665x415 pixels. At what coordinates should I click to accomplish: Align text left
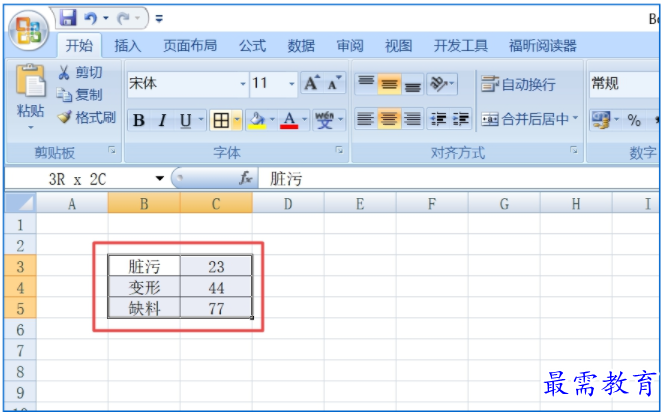(x=365, y=119)
